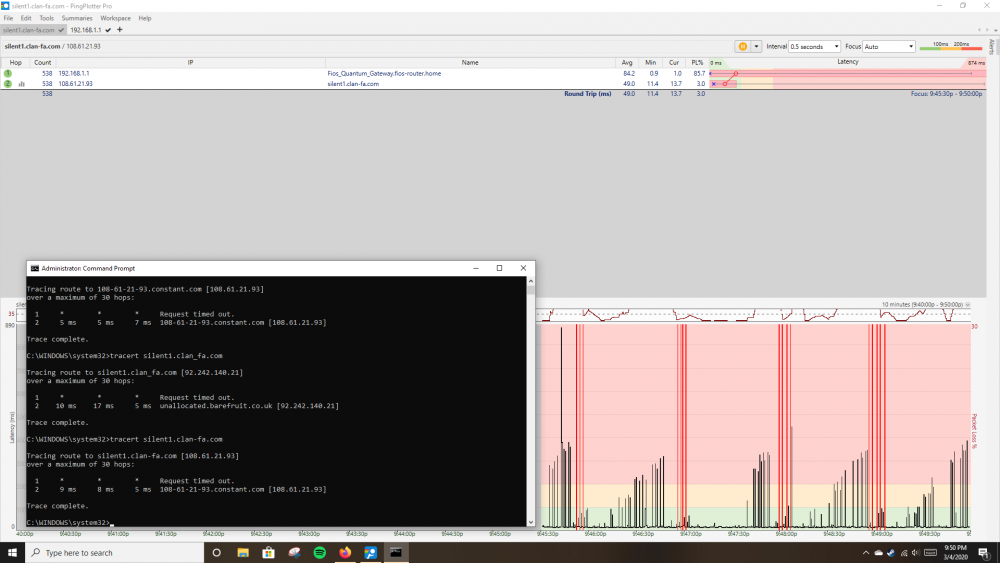Open the Alerts side panel tab
The image size is (1000, 563).
tap(992, 47)
